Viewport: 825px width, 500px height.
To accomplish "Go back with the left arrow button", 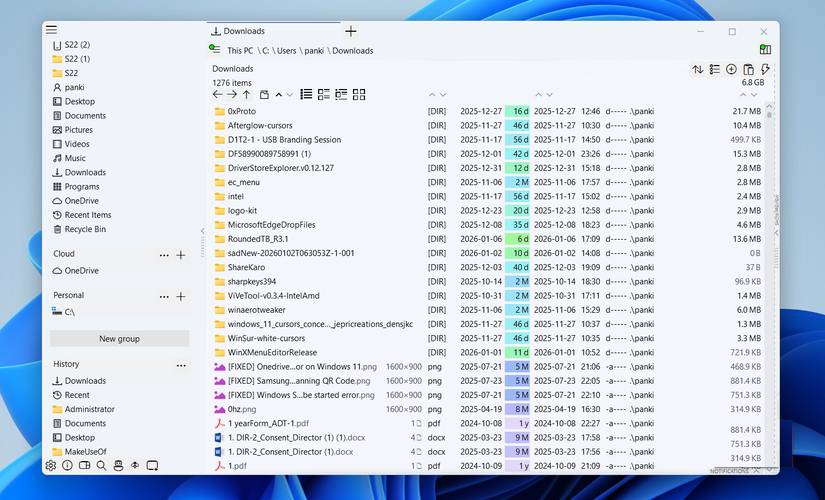I will coord(218,94).
